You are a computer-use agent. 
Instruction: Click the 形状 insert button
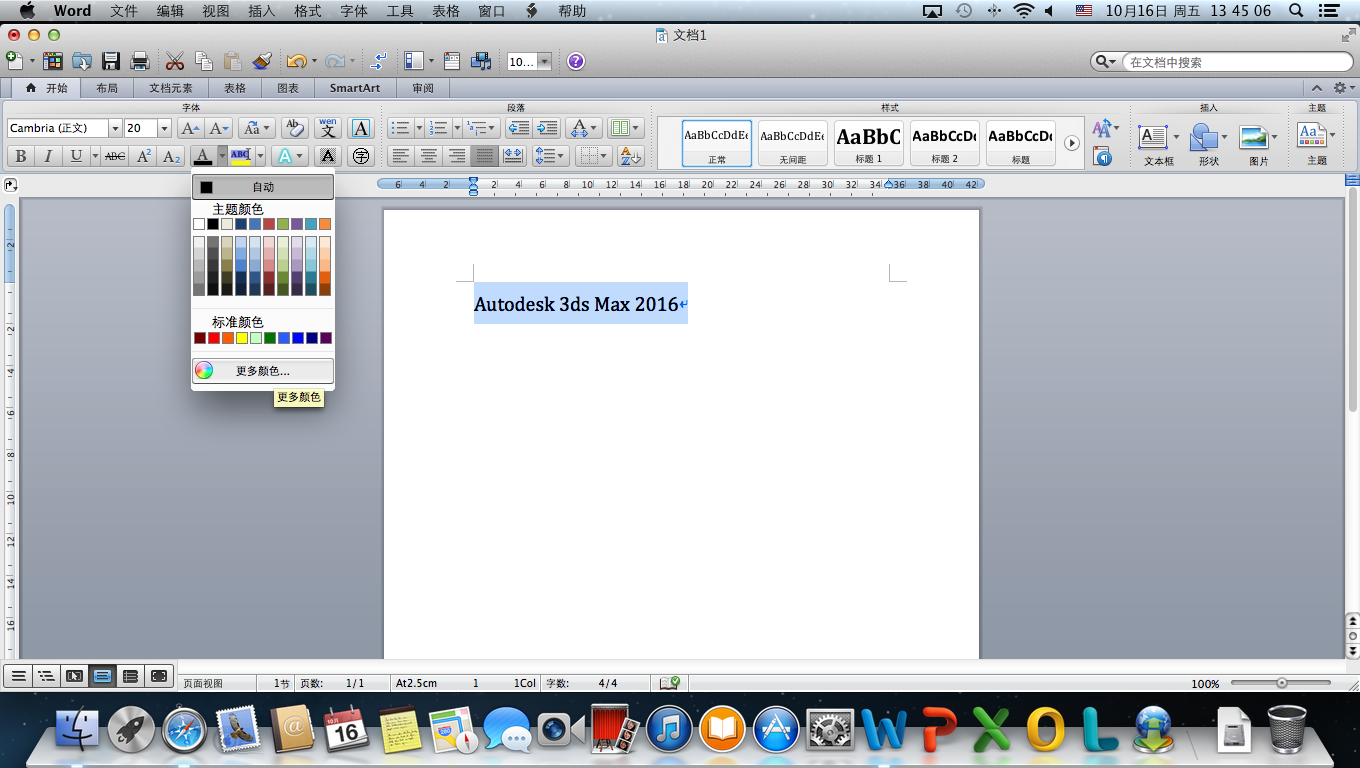pos(1208,143)
